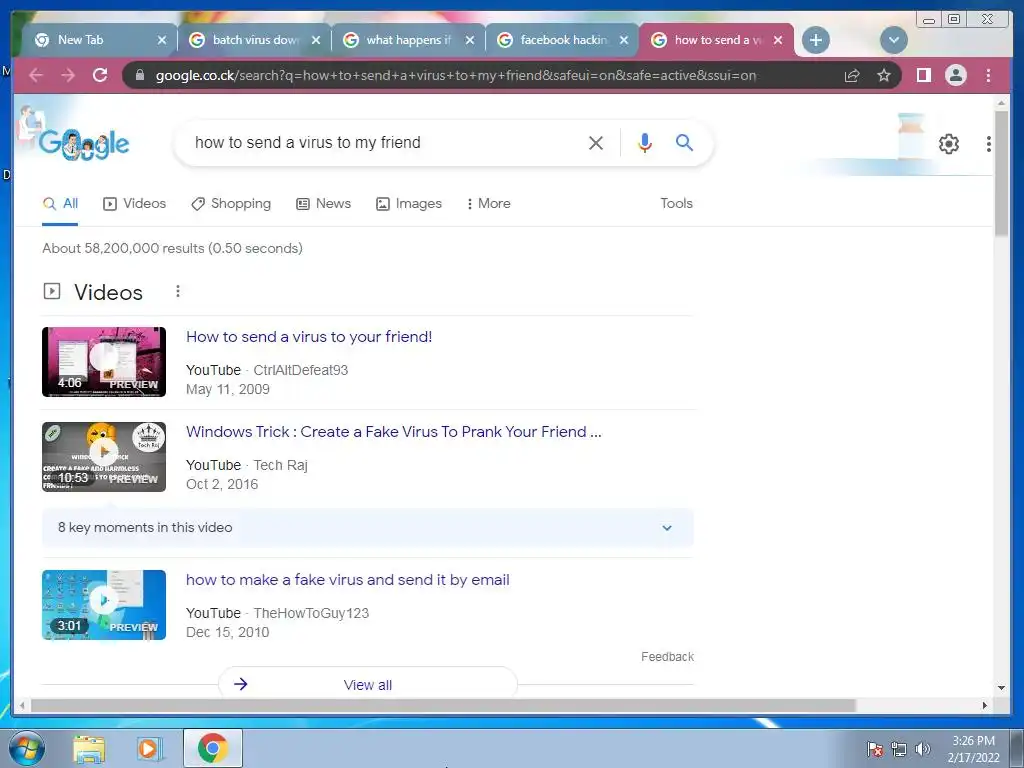Screen dimensions: 1024x768
Task: Open 'Windows Trick : Create a Fake Virus' link
Action: click(393, 432)
